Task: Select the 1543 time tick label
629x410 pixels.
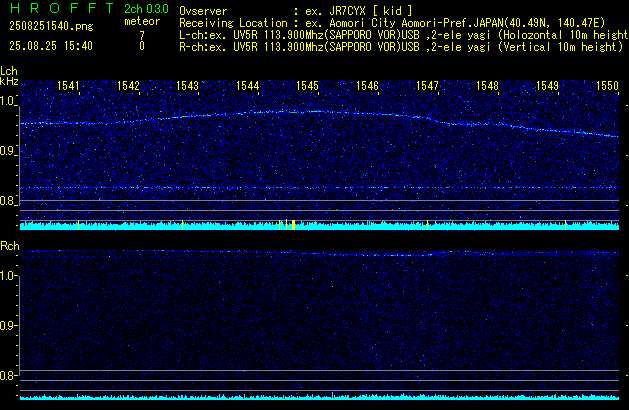Action: tap(188, 86)
